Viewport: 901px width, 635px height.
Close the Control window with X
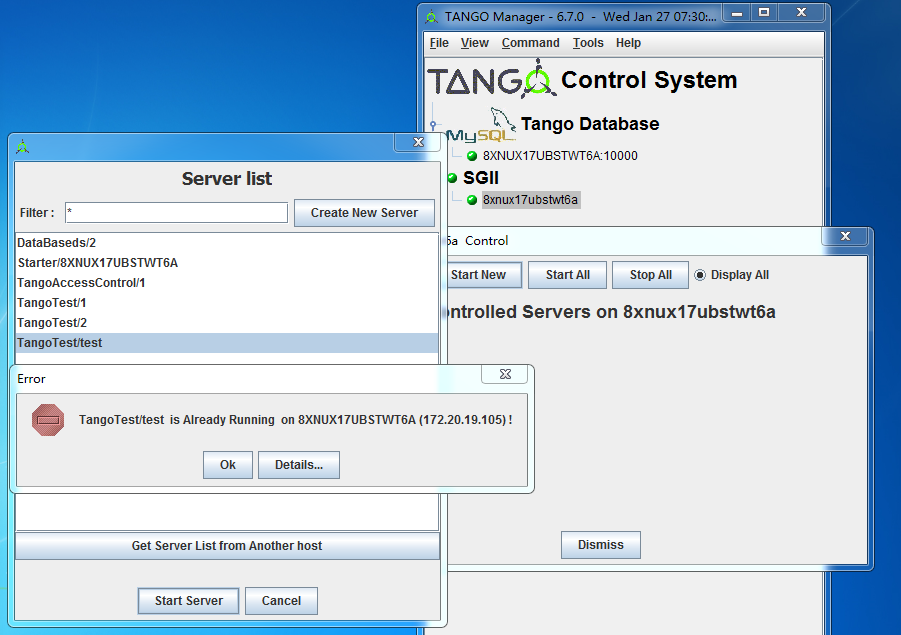(x=845, y=236)
